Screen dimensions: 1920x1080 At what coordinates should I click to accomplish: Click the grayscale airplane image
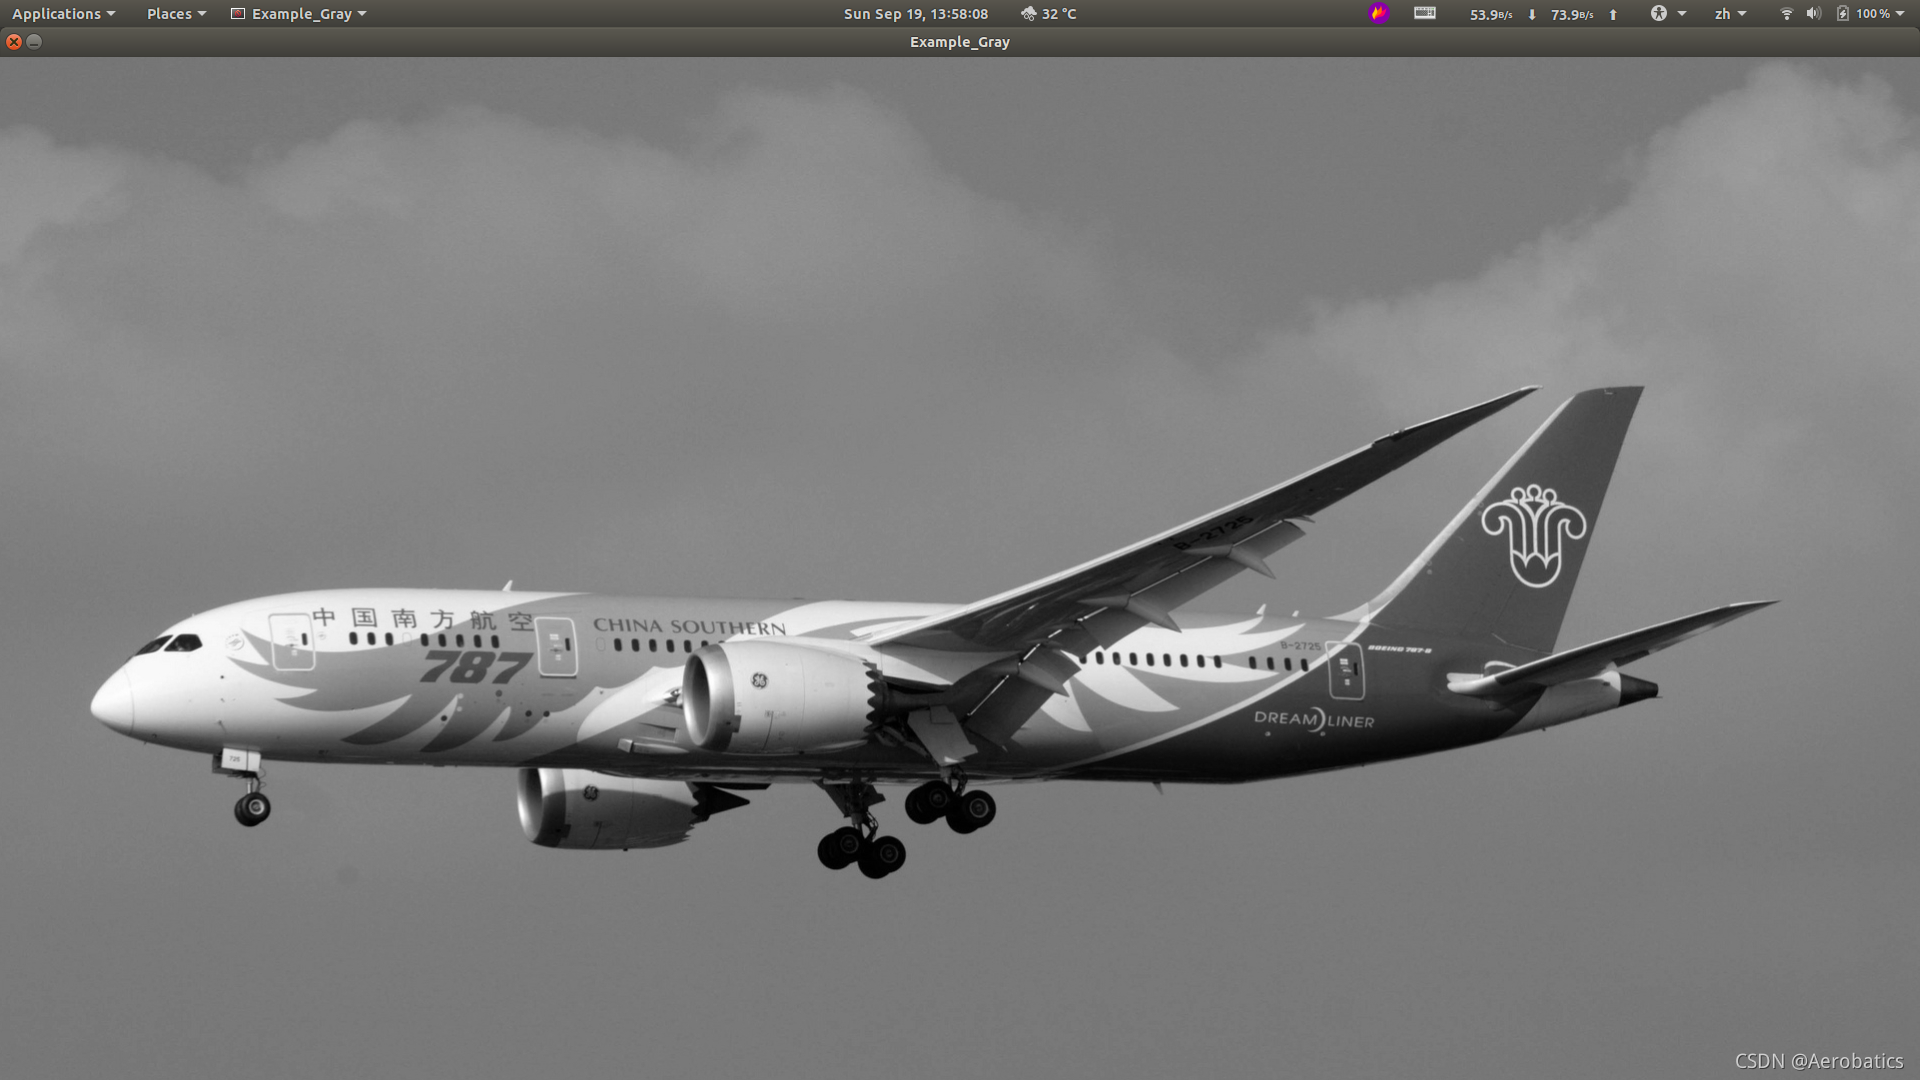pos(960,568)
